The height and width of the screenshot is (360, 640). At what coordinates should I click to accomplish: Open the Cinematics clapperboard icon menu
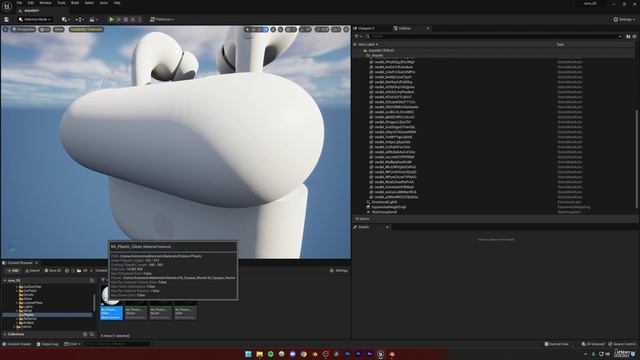[x=93, y=20]
